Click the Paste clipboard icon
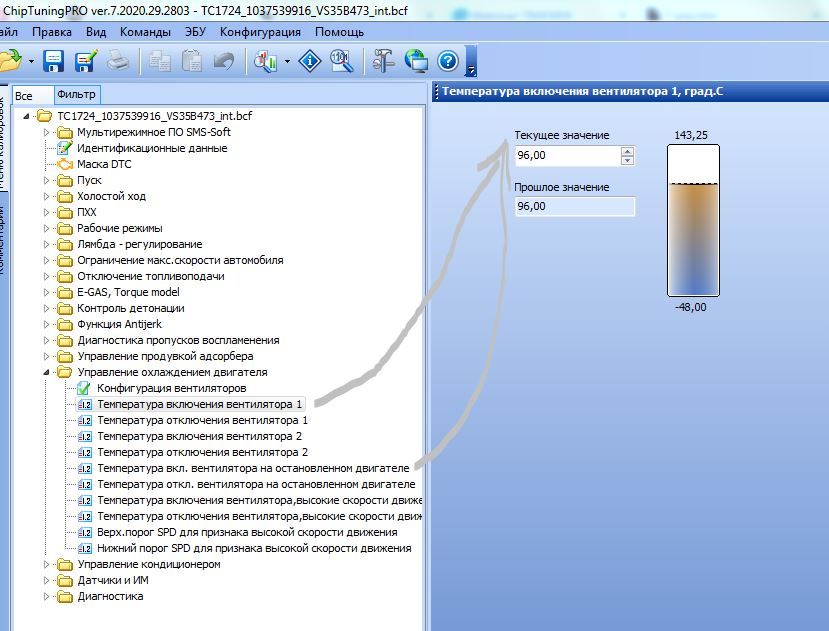The image size is (829, 631). tap(191, 61)
